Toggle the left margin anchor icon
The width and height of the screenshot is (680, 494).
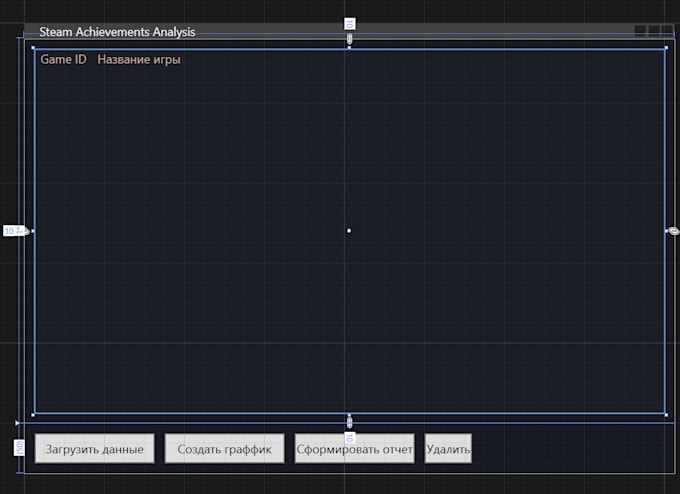(25, 231)
